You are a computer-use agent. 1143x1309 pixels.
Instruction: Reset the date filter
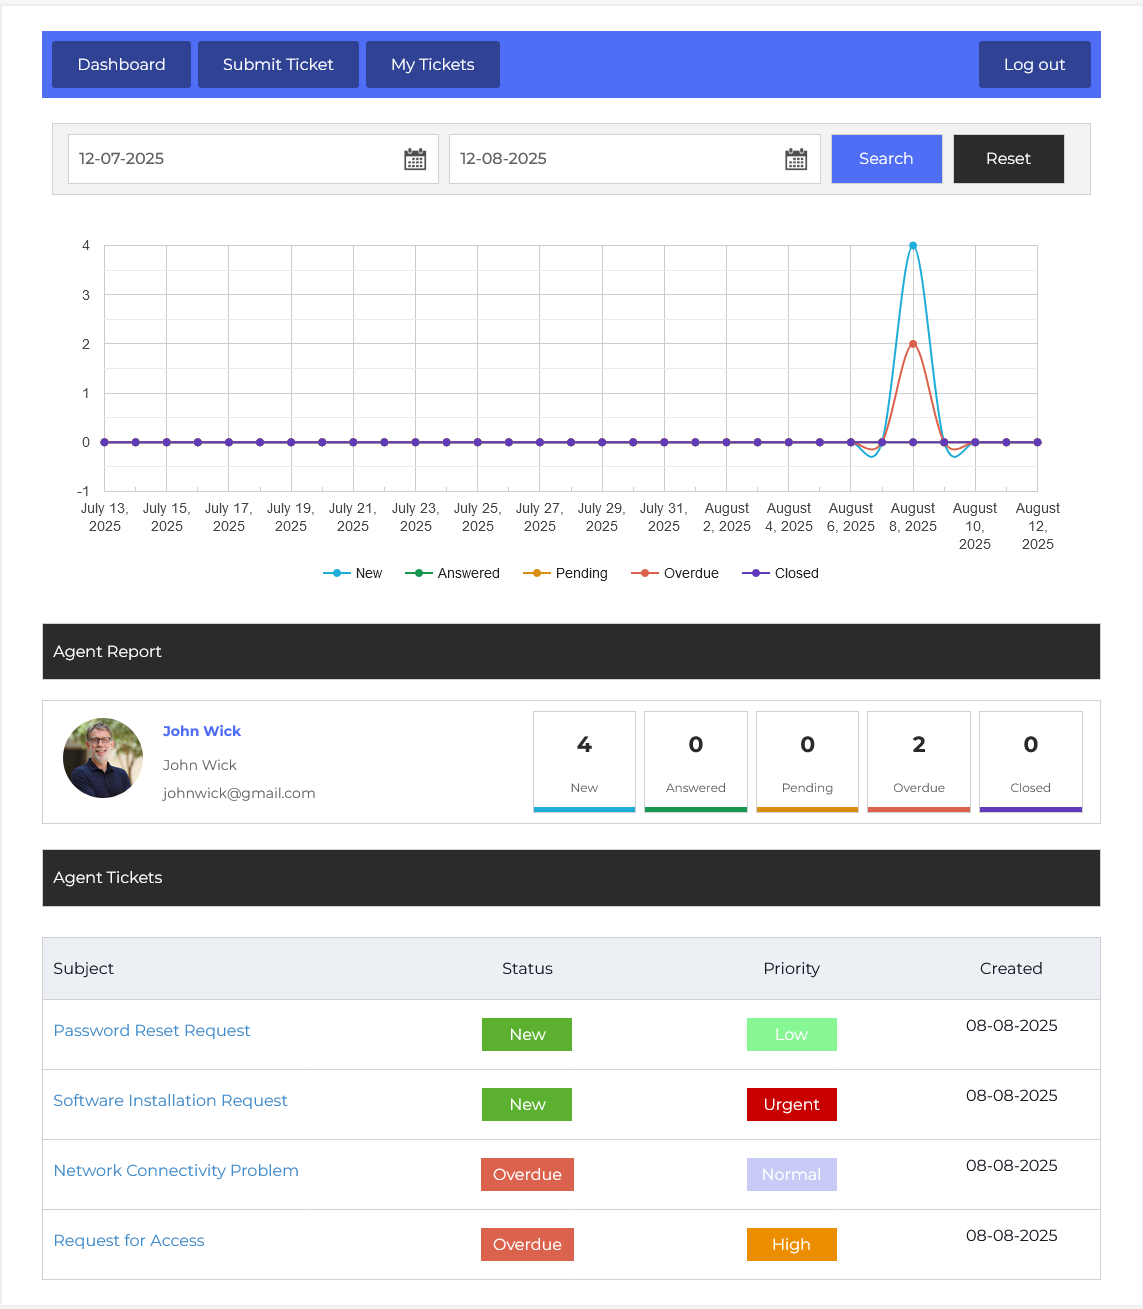pyautogui.click(x=1008, y=159)
